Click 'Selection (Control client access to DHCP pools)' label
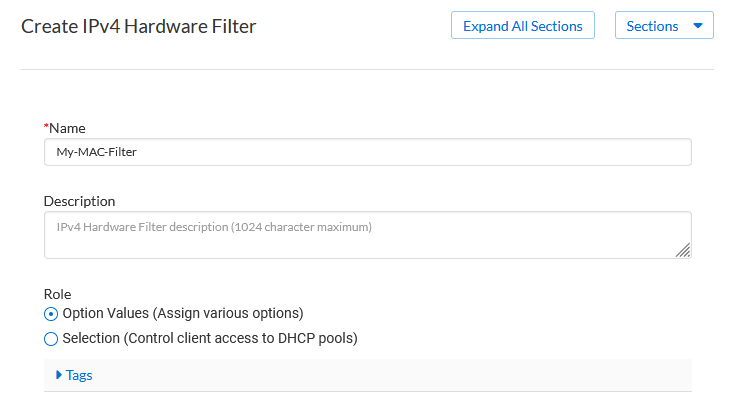The height and width of the screenshot is (407, 734). tap(210, 338)
